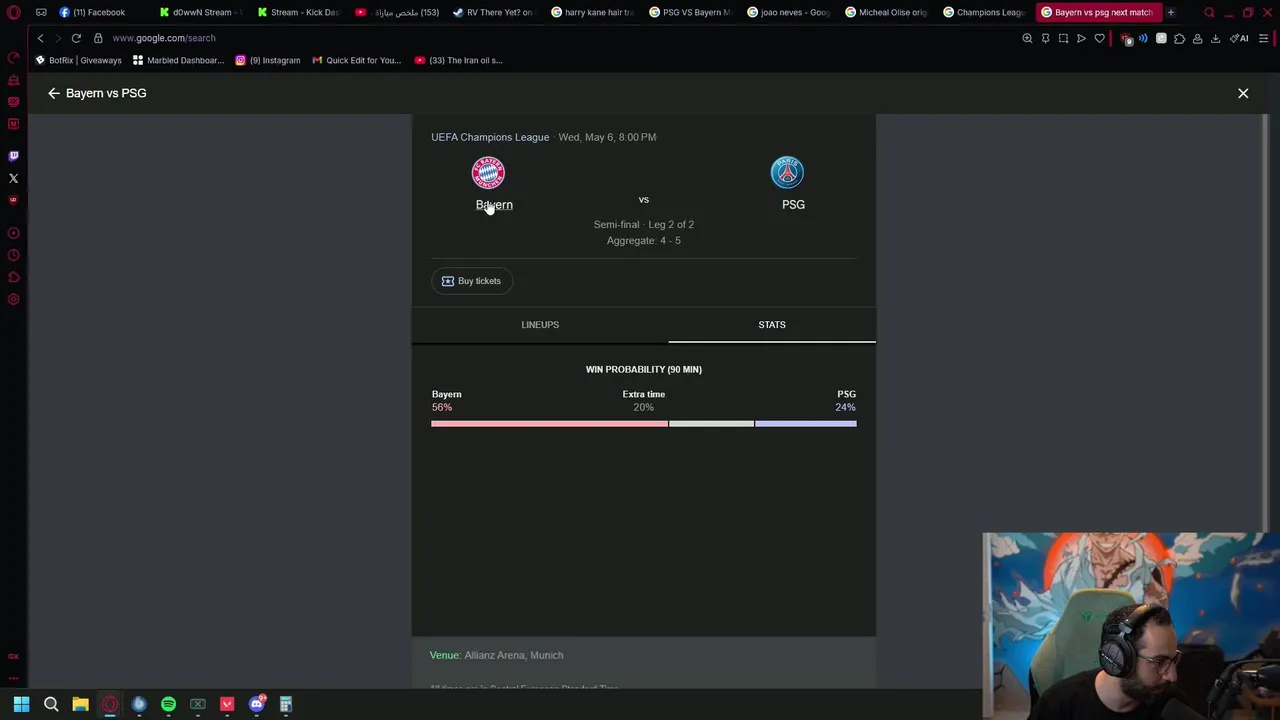Open the Champions League tab
1280x720 pixels.
pos(985,12)
